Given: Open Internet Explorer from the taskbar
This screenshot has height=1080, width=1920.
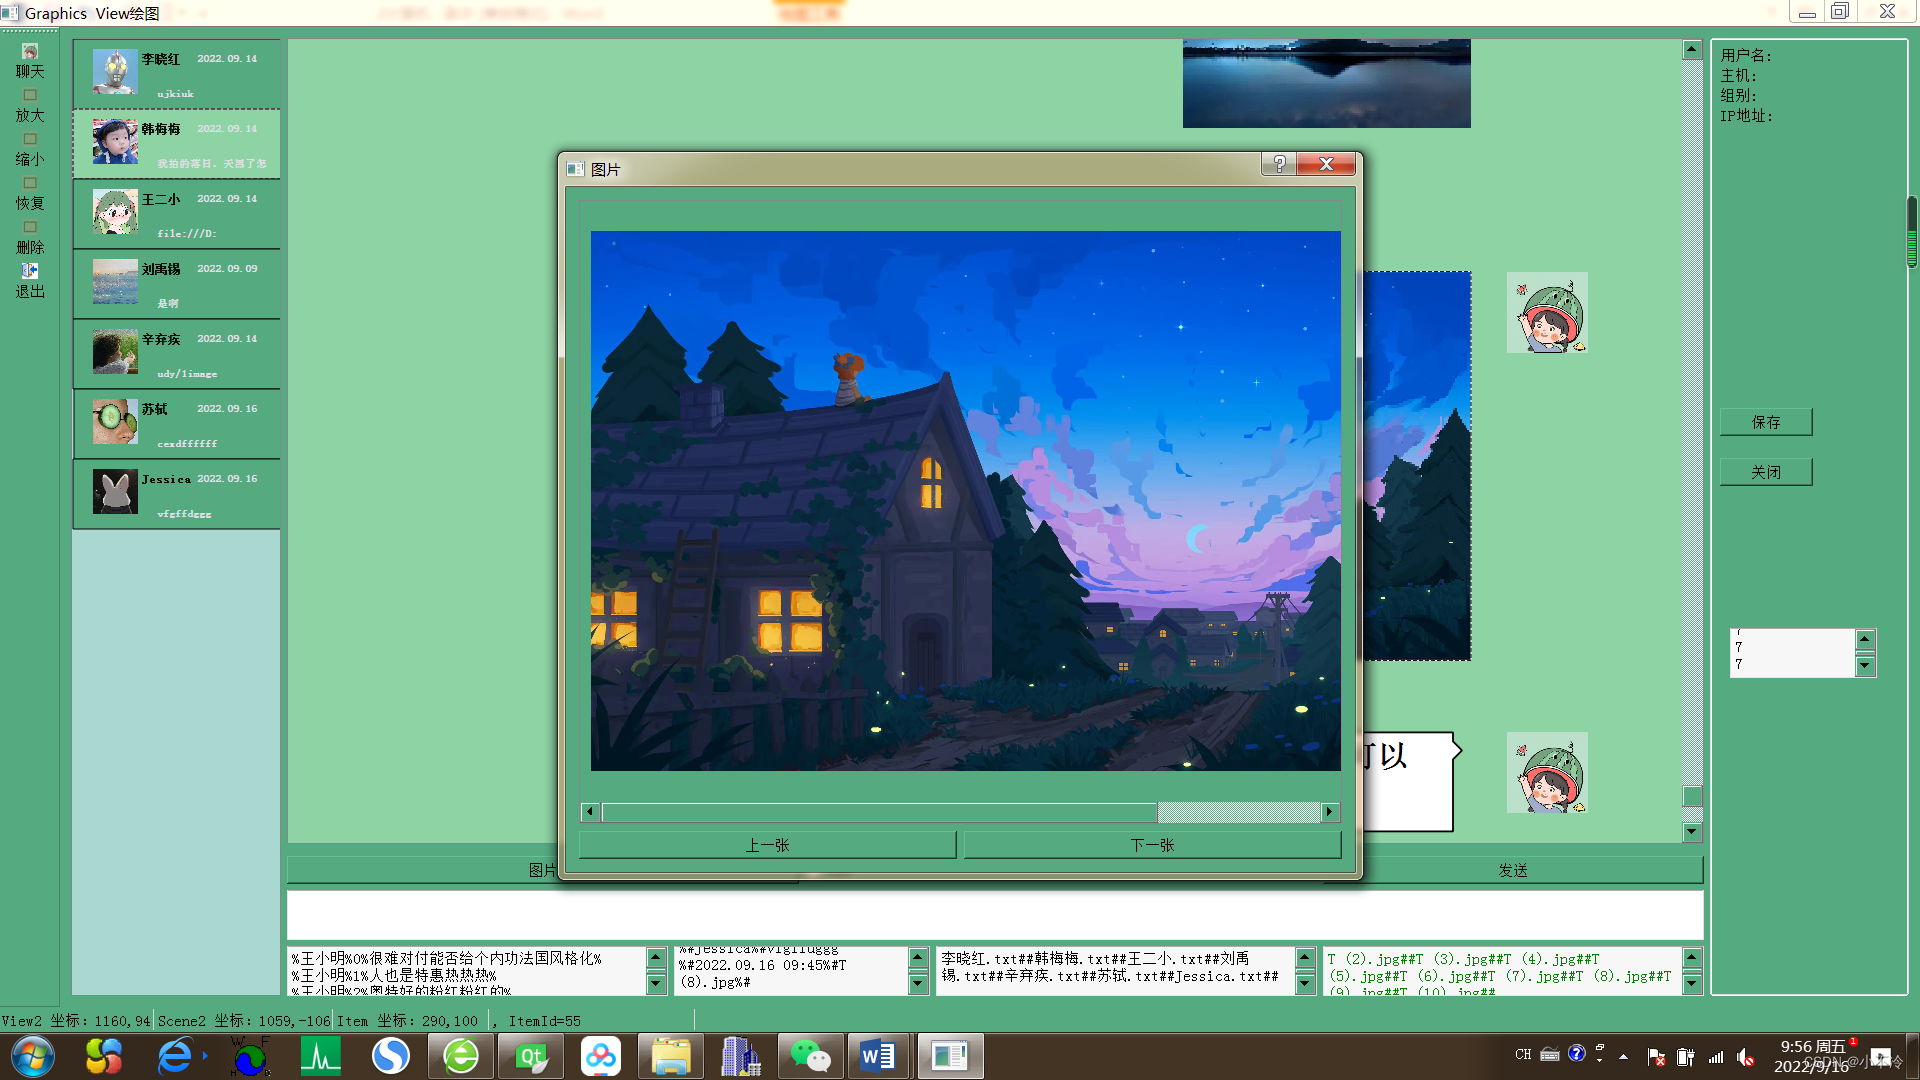Looking at the screenshot, I should coord(175,1056).
